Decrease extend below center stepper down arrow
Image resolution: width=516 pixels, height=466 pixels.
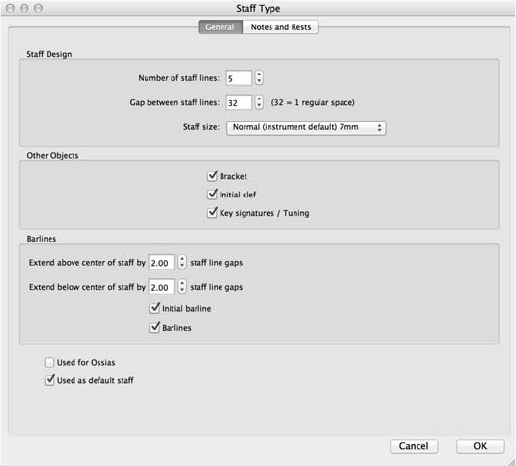(x=181, y=290)
